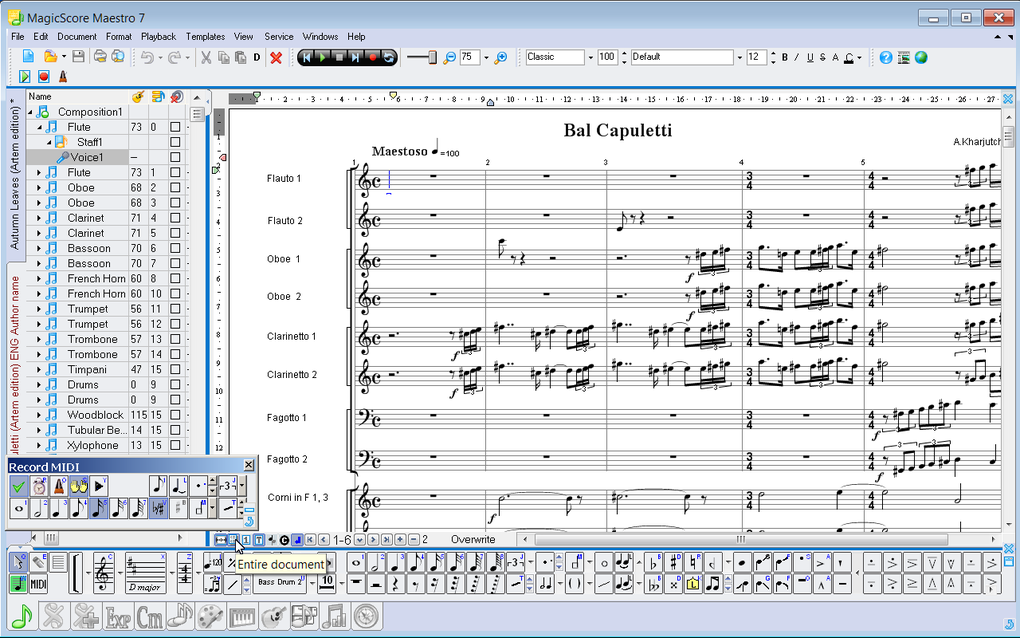Click the green play button in the transport bar
The image size is (1020, 638).
pyautogui.click(x=323, y=57)
